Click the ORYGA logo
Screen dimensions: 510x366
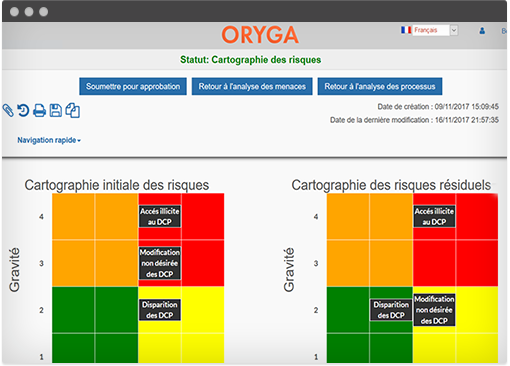[x=260, y=35]
